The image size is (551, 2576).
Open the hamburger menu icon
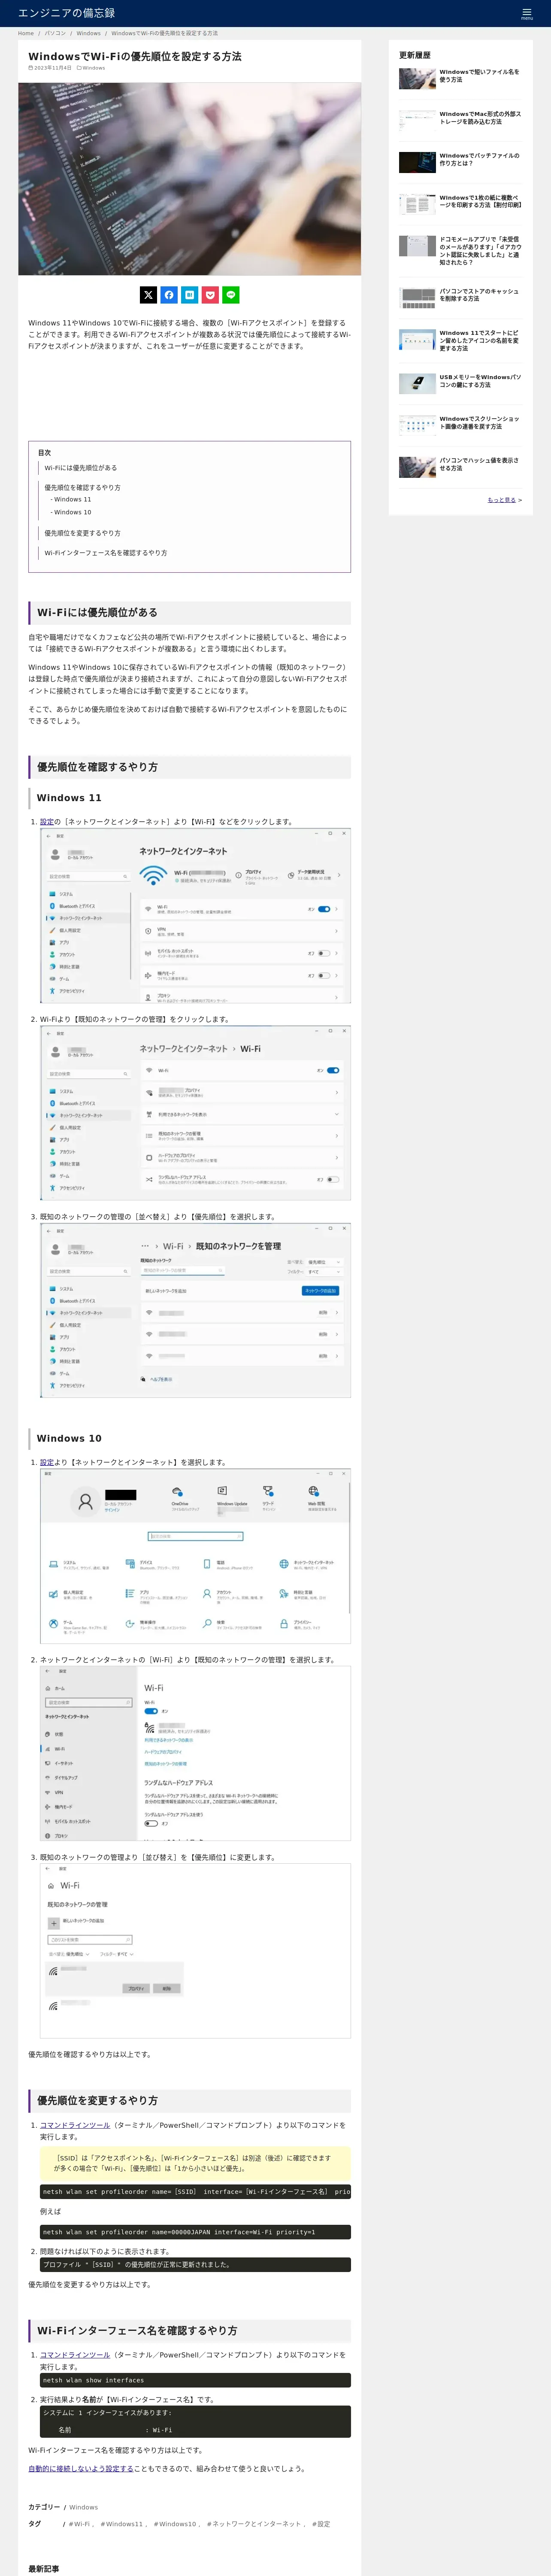(x=526, y=13)
